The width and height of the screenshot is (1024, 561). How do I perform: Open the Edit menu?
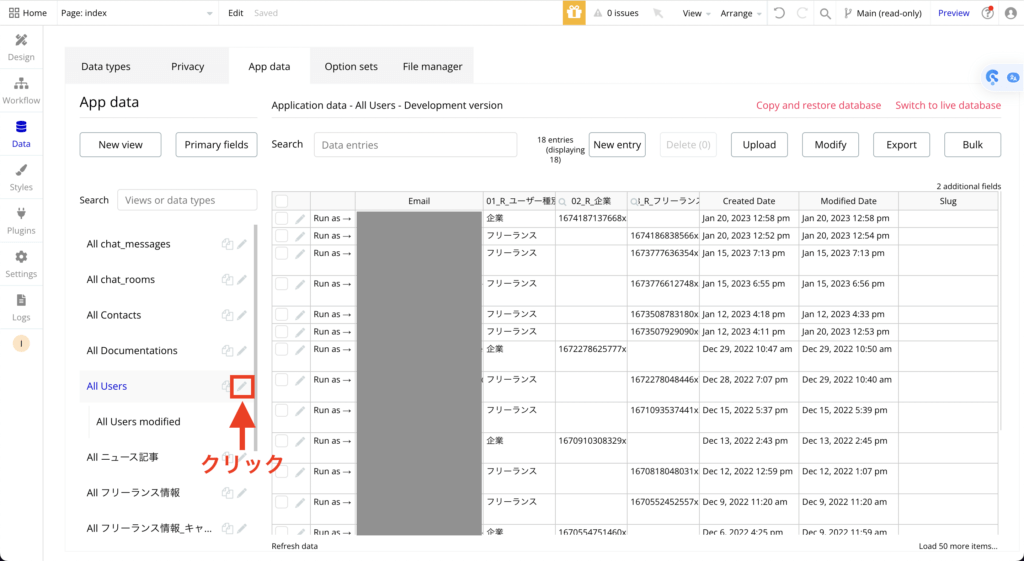pos(236,13)
